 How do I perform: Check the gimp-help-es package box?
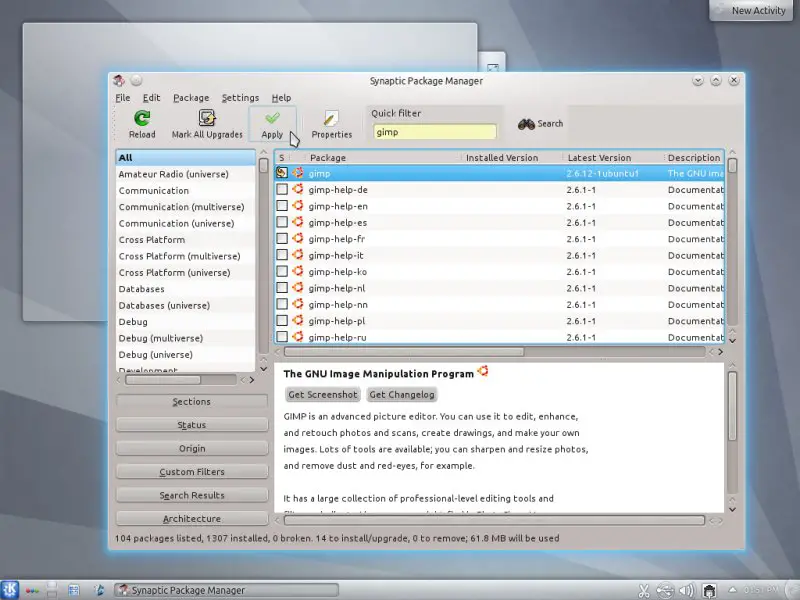point(282,222)
